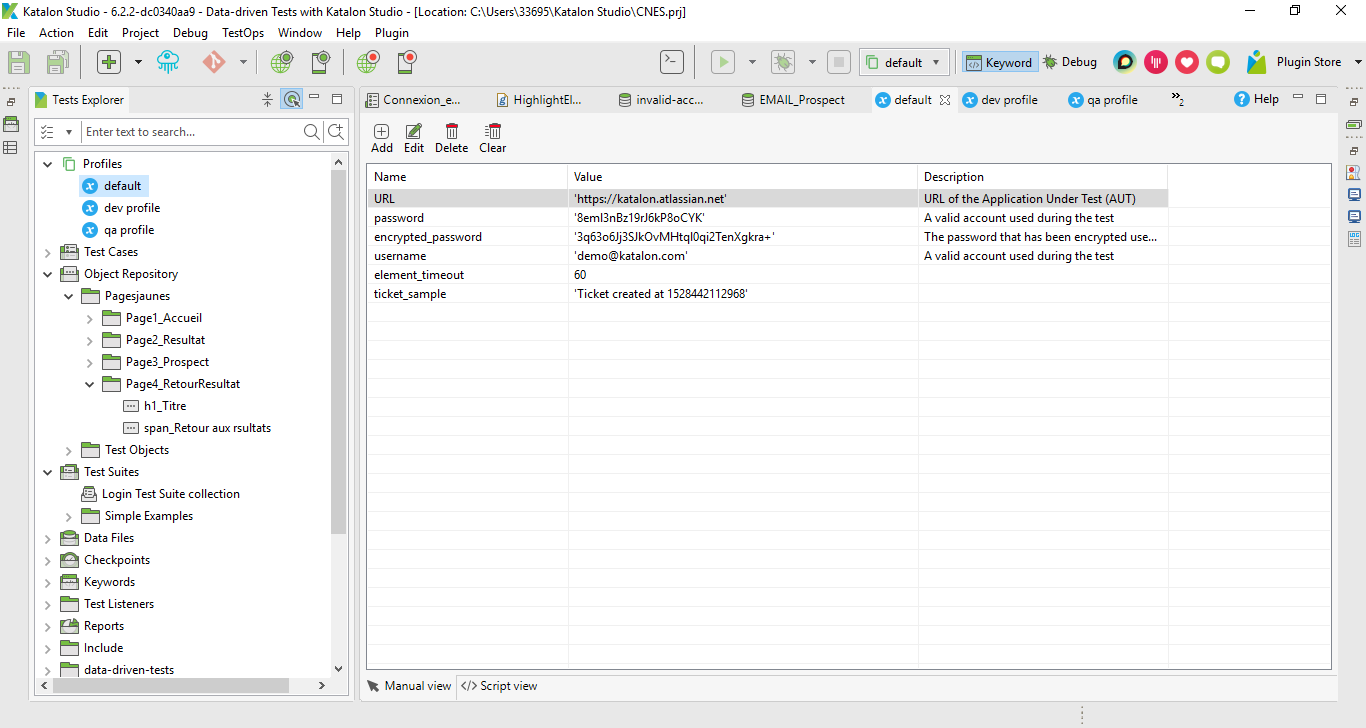Click the red heart icon in toolbar
The width and height of the screenshot is (1366, 728).
click(1187, 62)
